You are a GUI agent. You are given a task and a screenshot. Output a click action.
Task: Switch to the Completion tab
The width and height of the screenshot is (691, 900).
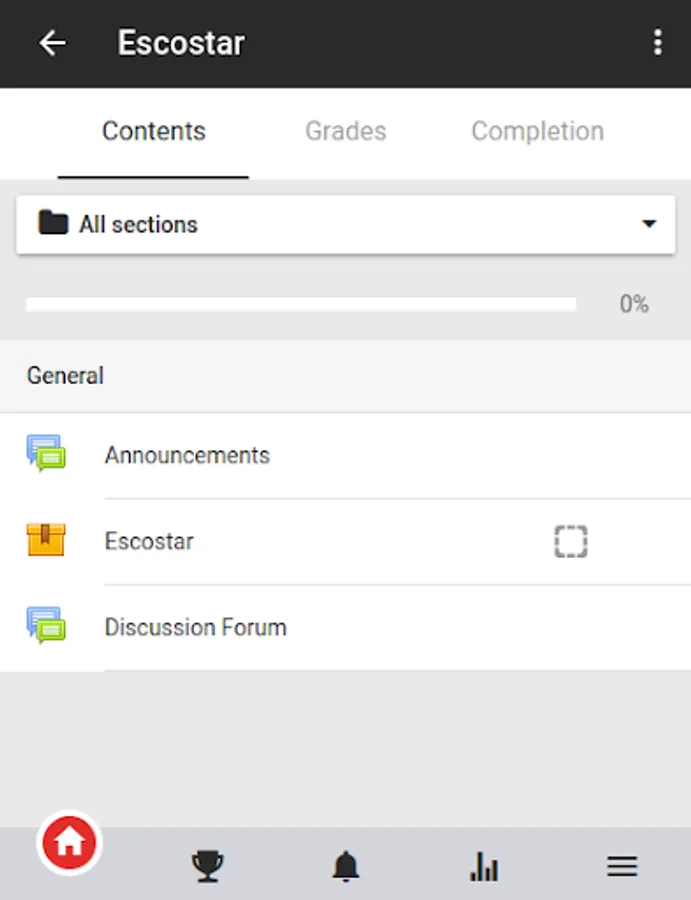tap(537, 131)
